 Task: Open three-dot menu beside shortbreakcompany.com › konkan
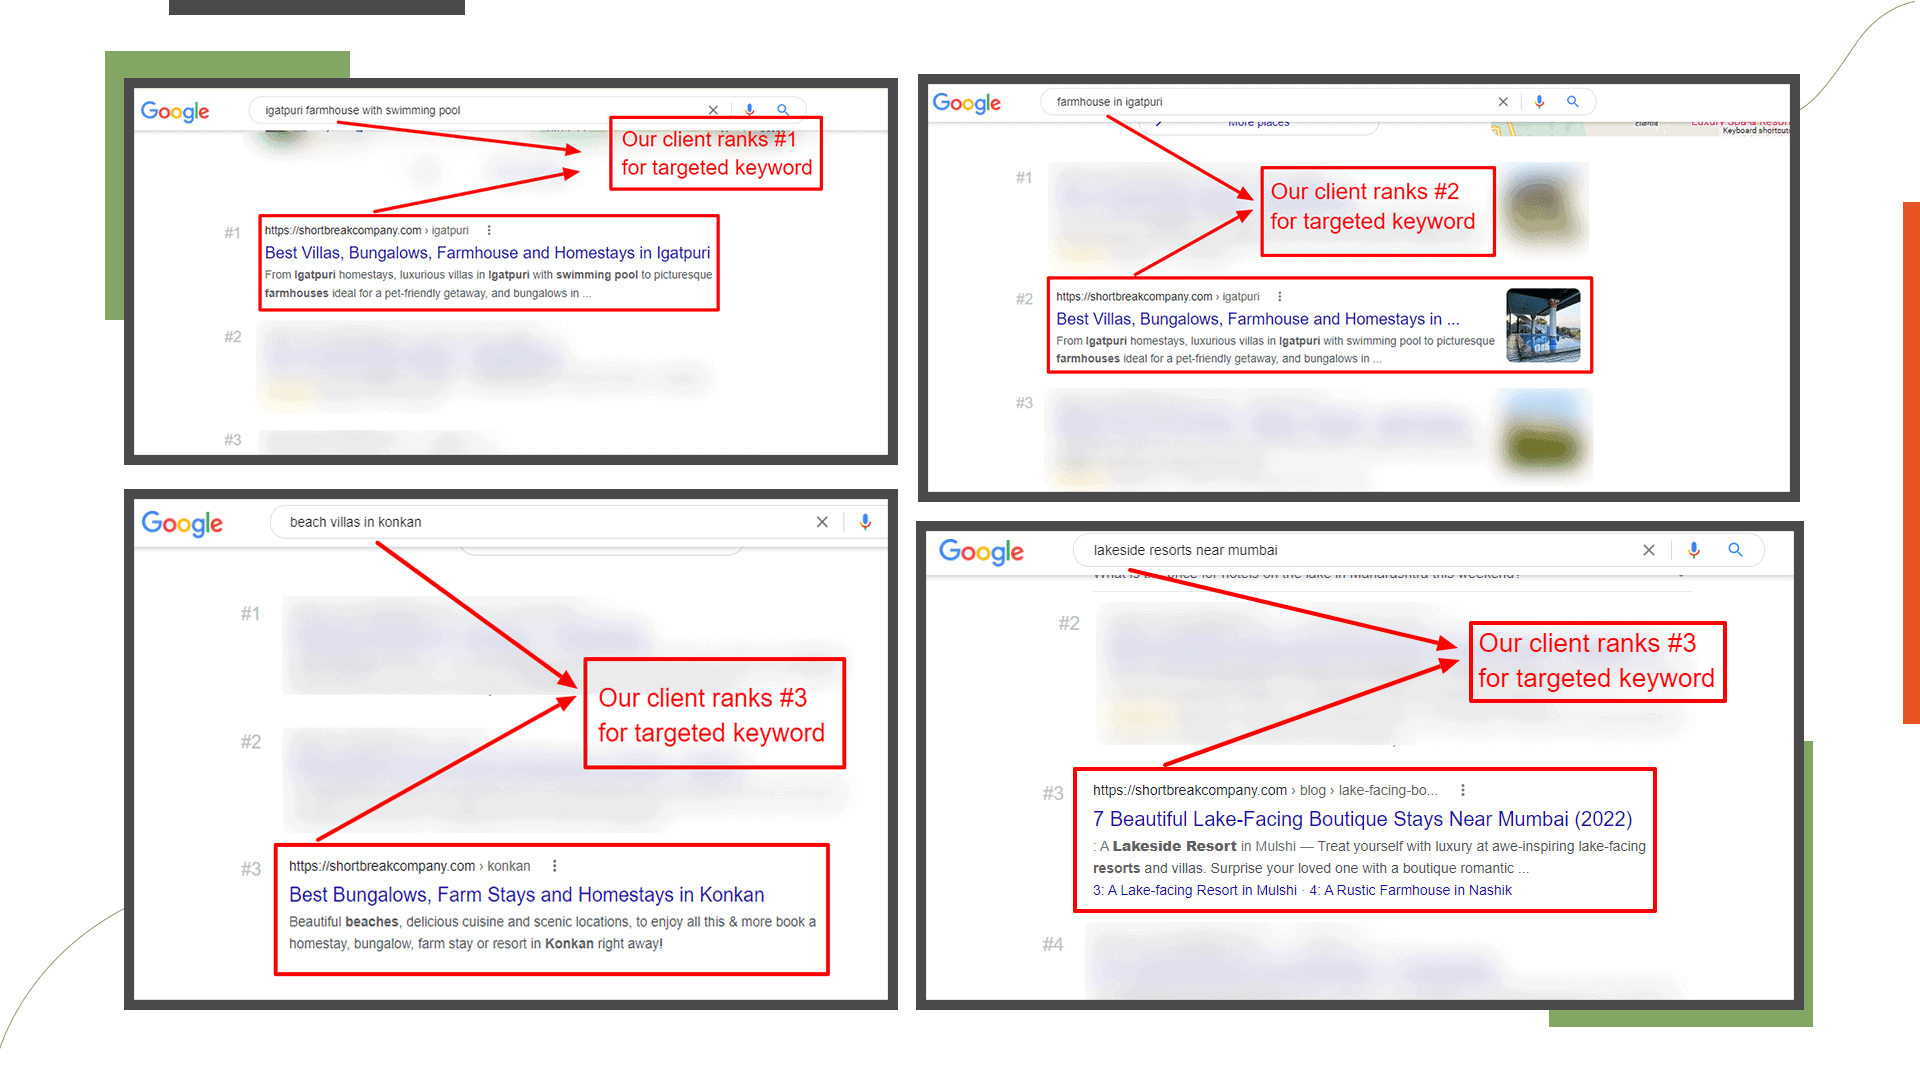pos(555,866)
